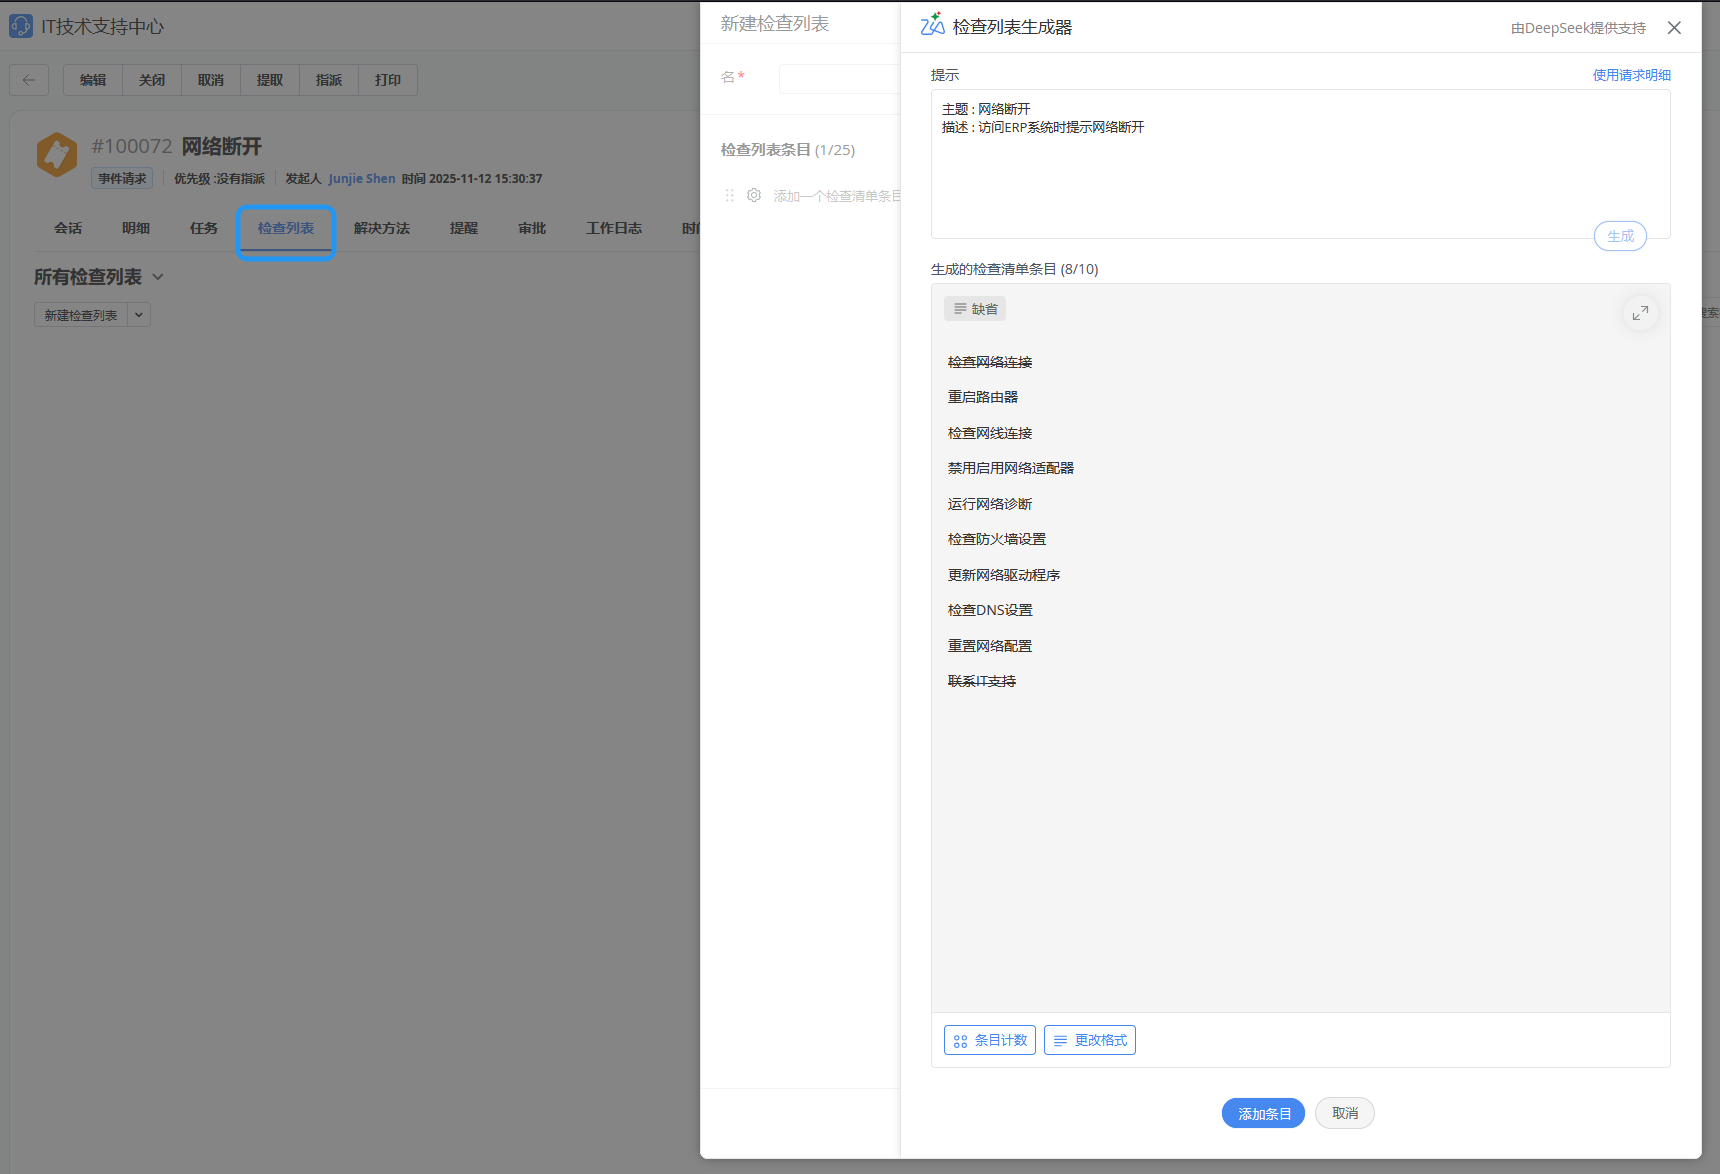Open the 新建检查列表 dropdown arrow

pyautogui.click(x=139, y=315)
